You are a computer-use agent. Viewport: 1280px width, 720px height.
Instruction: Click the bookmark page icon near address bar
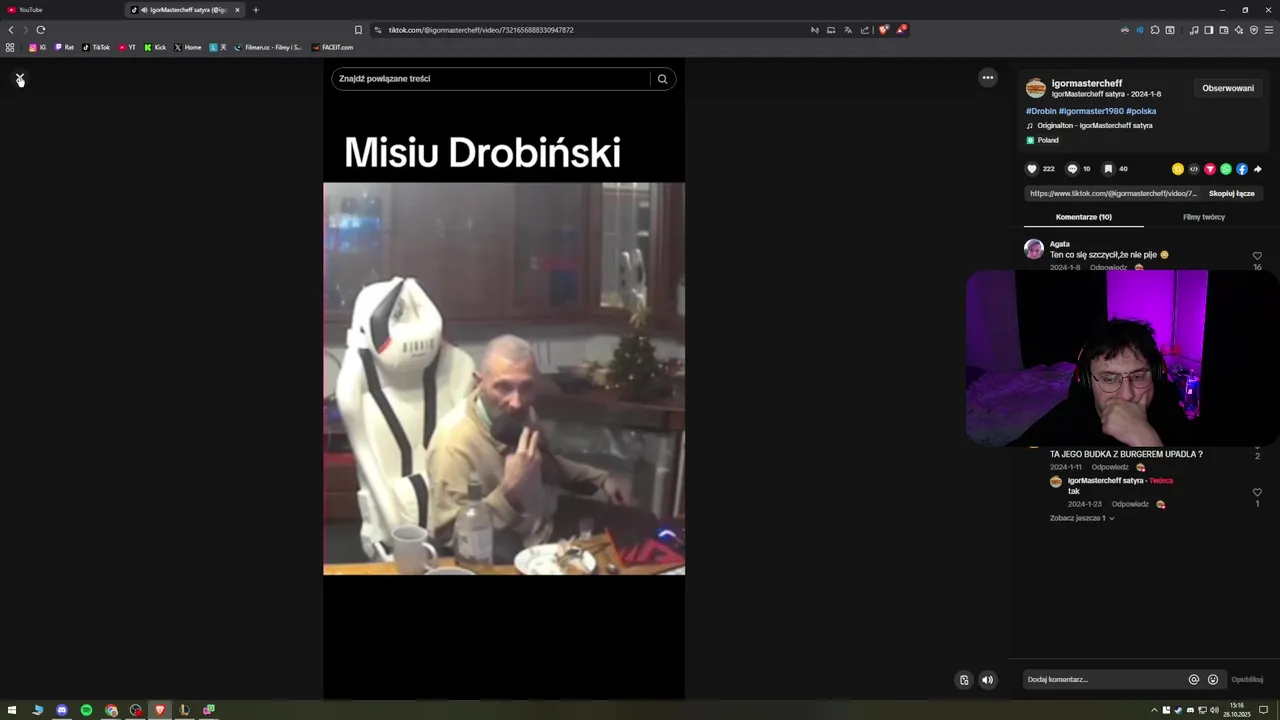[358, 30]
